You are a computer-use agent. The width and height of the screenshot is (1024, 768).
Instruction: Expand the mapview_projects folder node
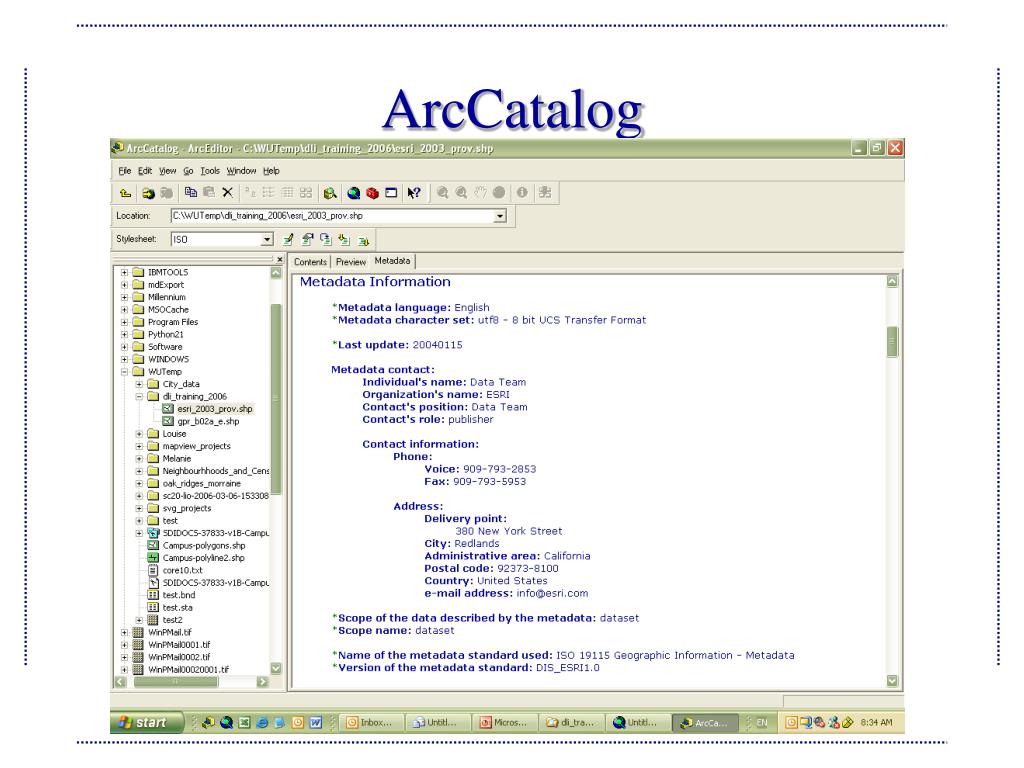point(139,446)
